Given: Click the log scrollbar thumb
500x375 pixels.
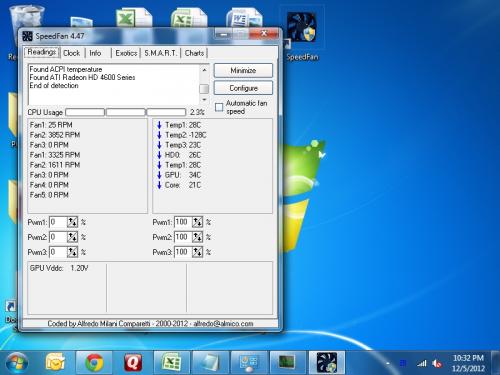Looking at the screenshot, I should [204, 89].
